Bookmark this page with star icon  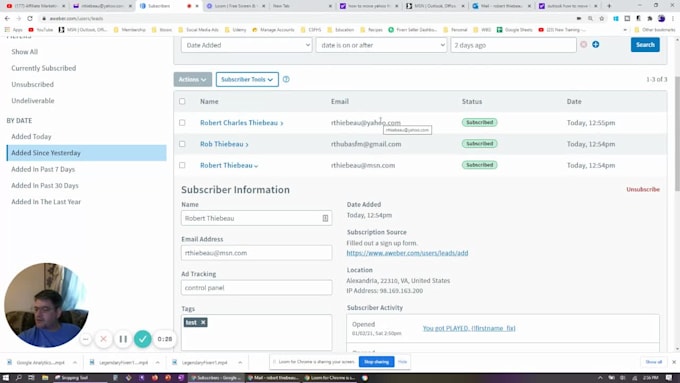click(x=602, y=18)
